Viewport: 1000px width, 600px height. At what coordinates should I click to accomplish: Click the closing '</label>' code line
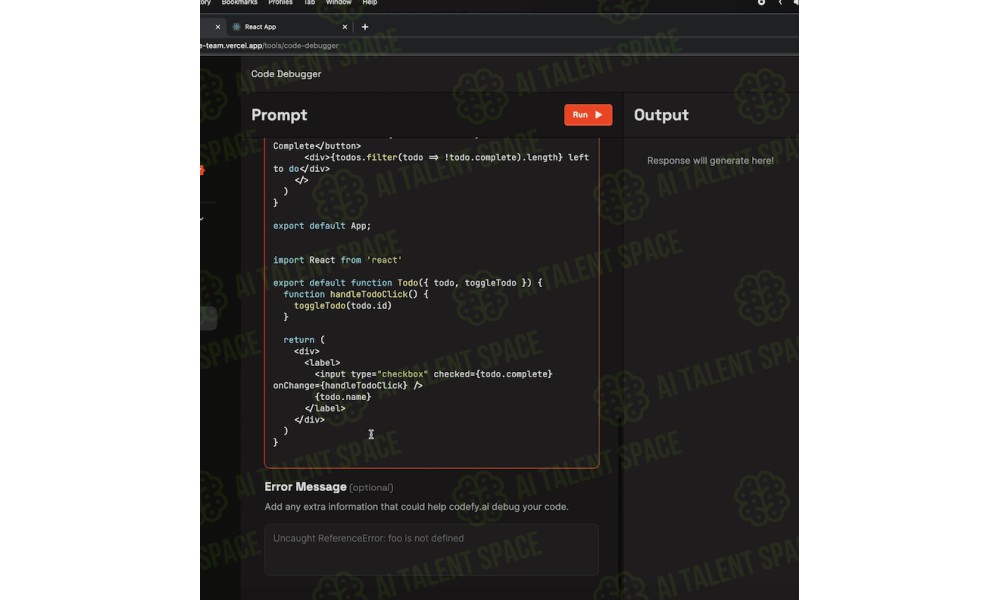(x=325, y=409)
